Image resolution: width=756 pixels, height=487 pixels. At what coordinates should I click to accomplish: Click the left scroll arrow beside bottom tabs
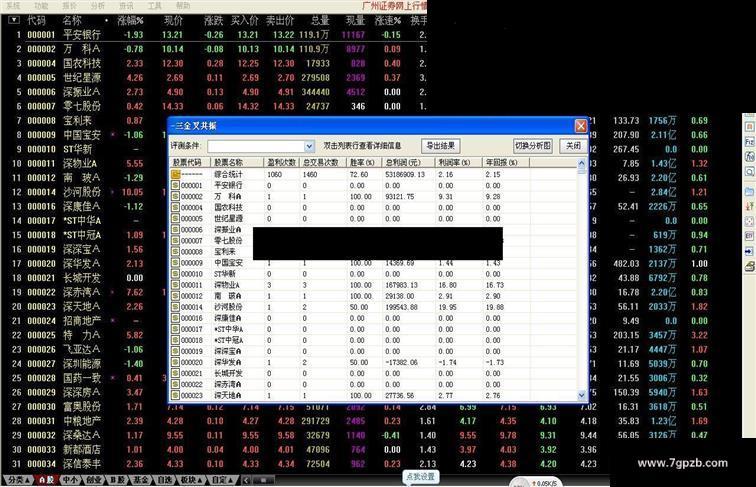(246, 480)
